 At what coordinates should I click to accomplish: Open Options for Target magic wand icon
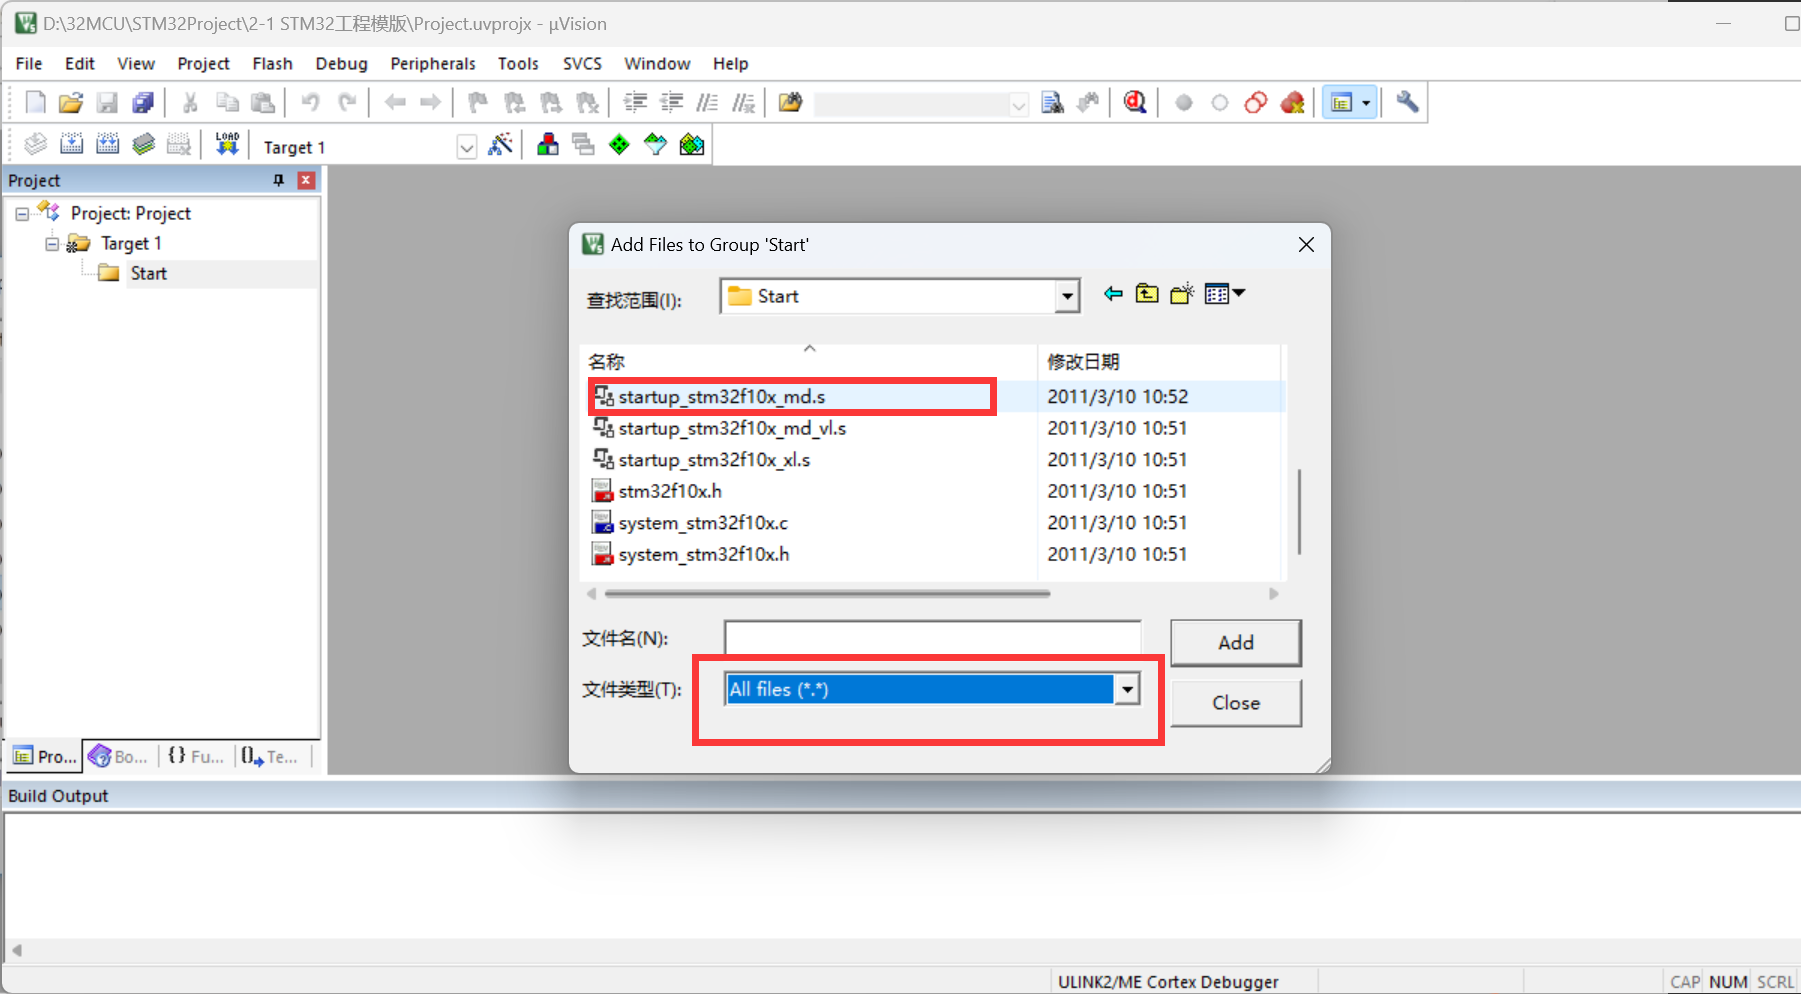(x=501, y=144)
